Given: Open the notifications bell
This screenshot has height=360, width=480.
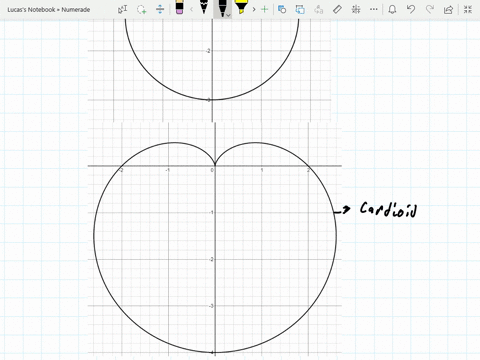Looking at the screenshot, I should 392,9.
